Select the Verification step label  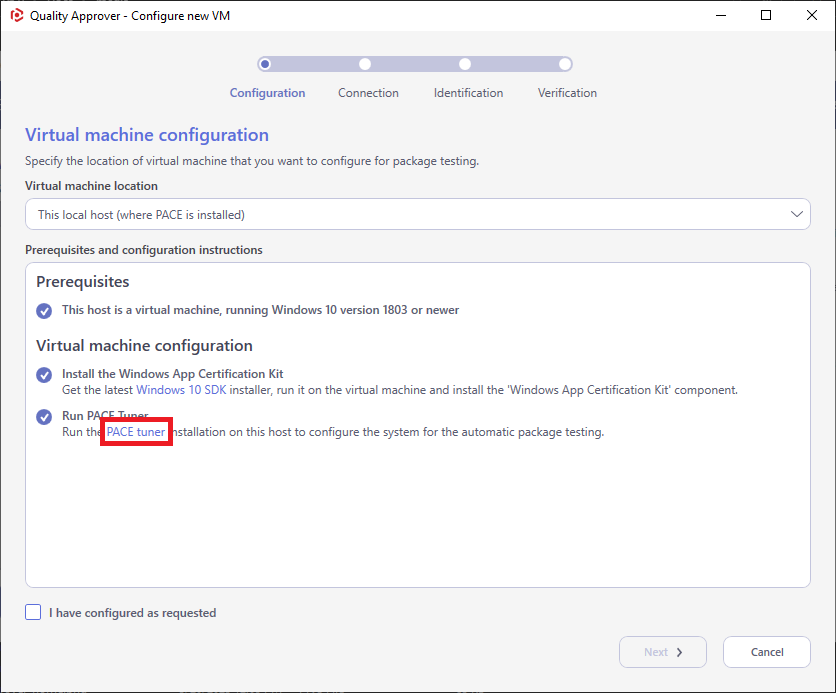coord(567,93)
